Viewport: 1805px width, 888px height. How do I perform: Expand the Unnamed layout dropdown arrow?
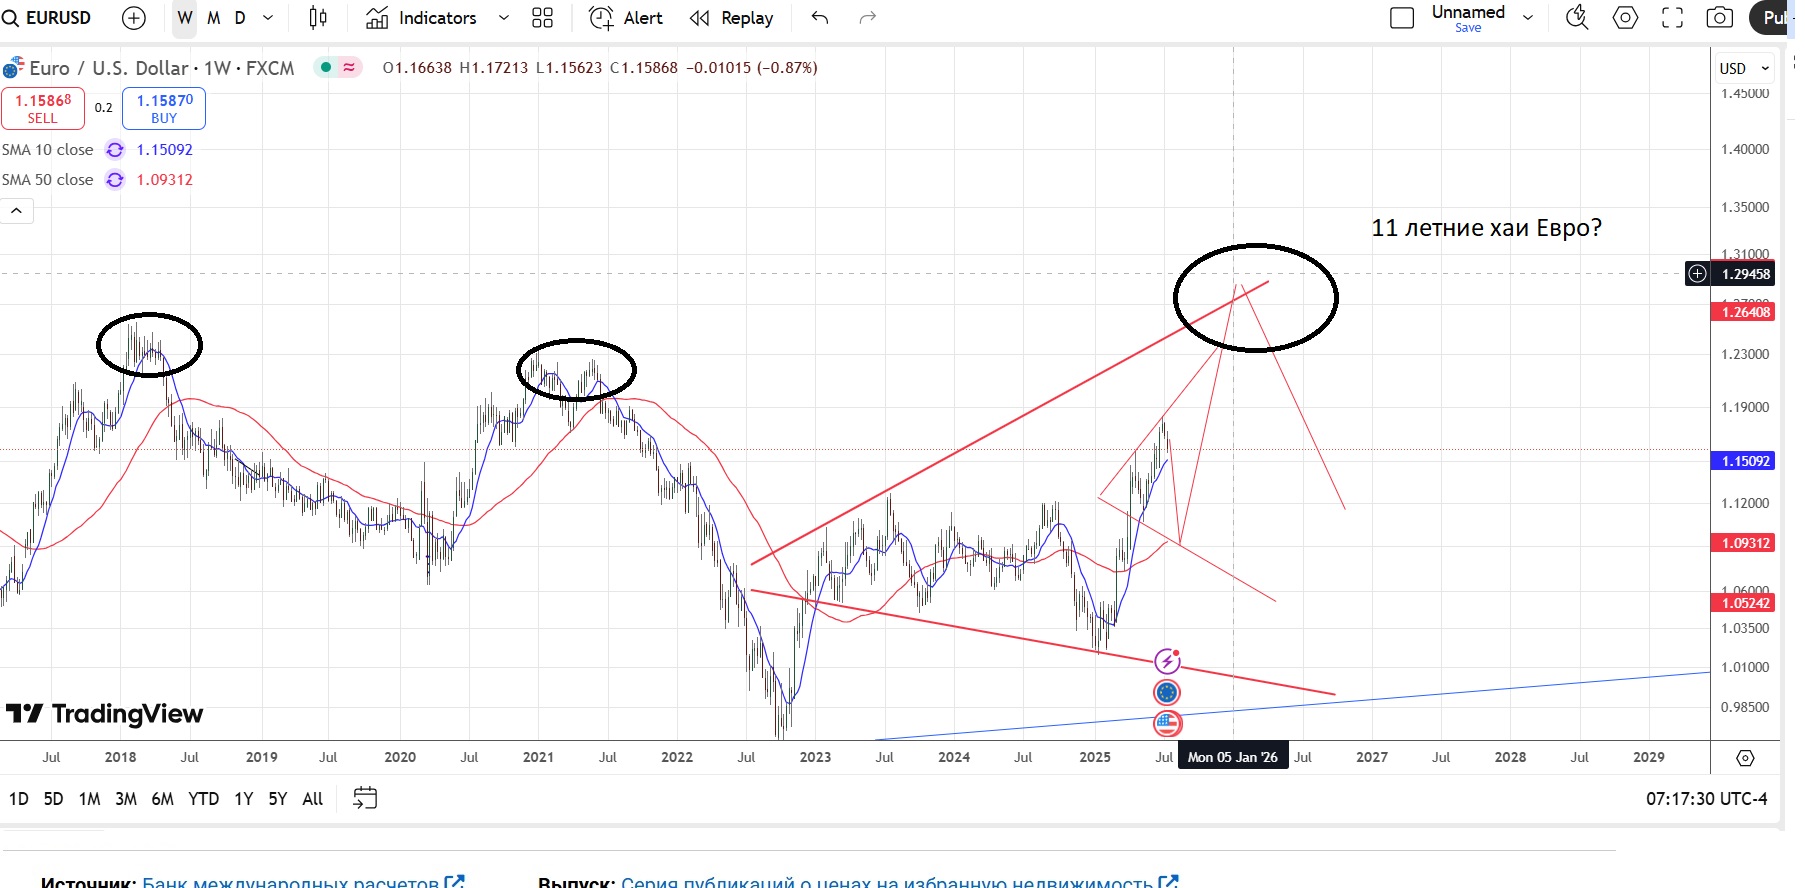tap(1528, 18)
